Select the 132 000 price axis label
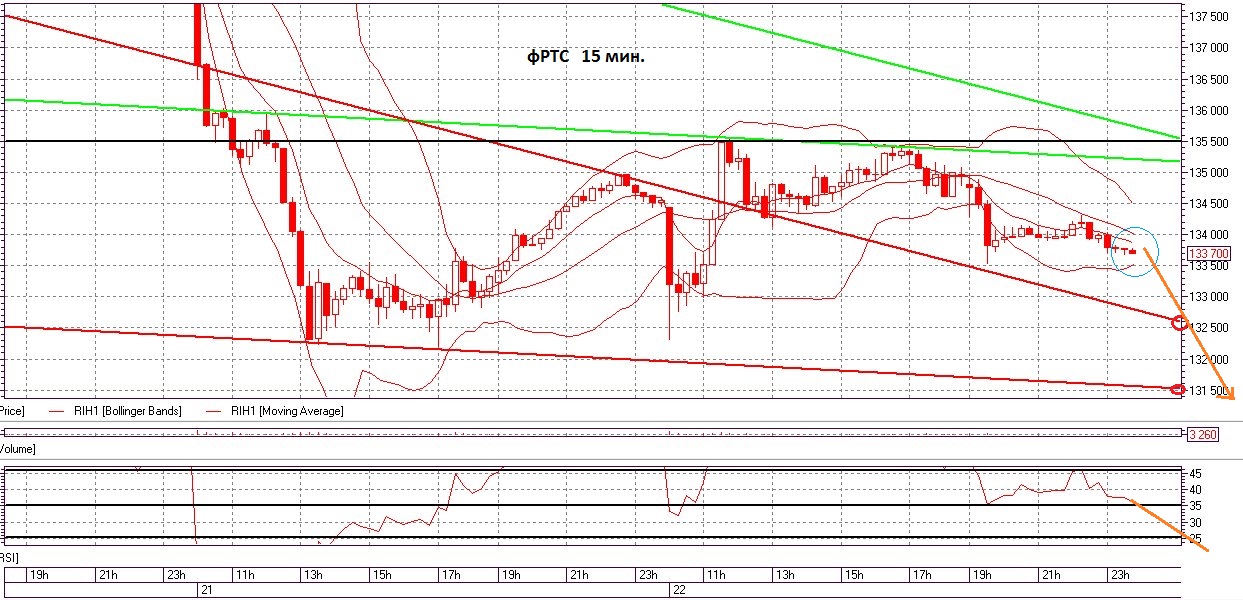Viewport: 1243px width, 600px height. point(1210,359)
